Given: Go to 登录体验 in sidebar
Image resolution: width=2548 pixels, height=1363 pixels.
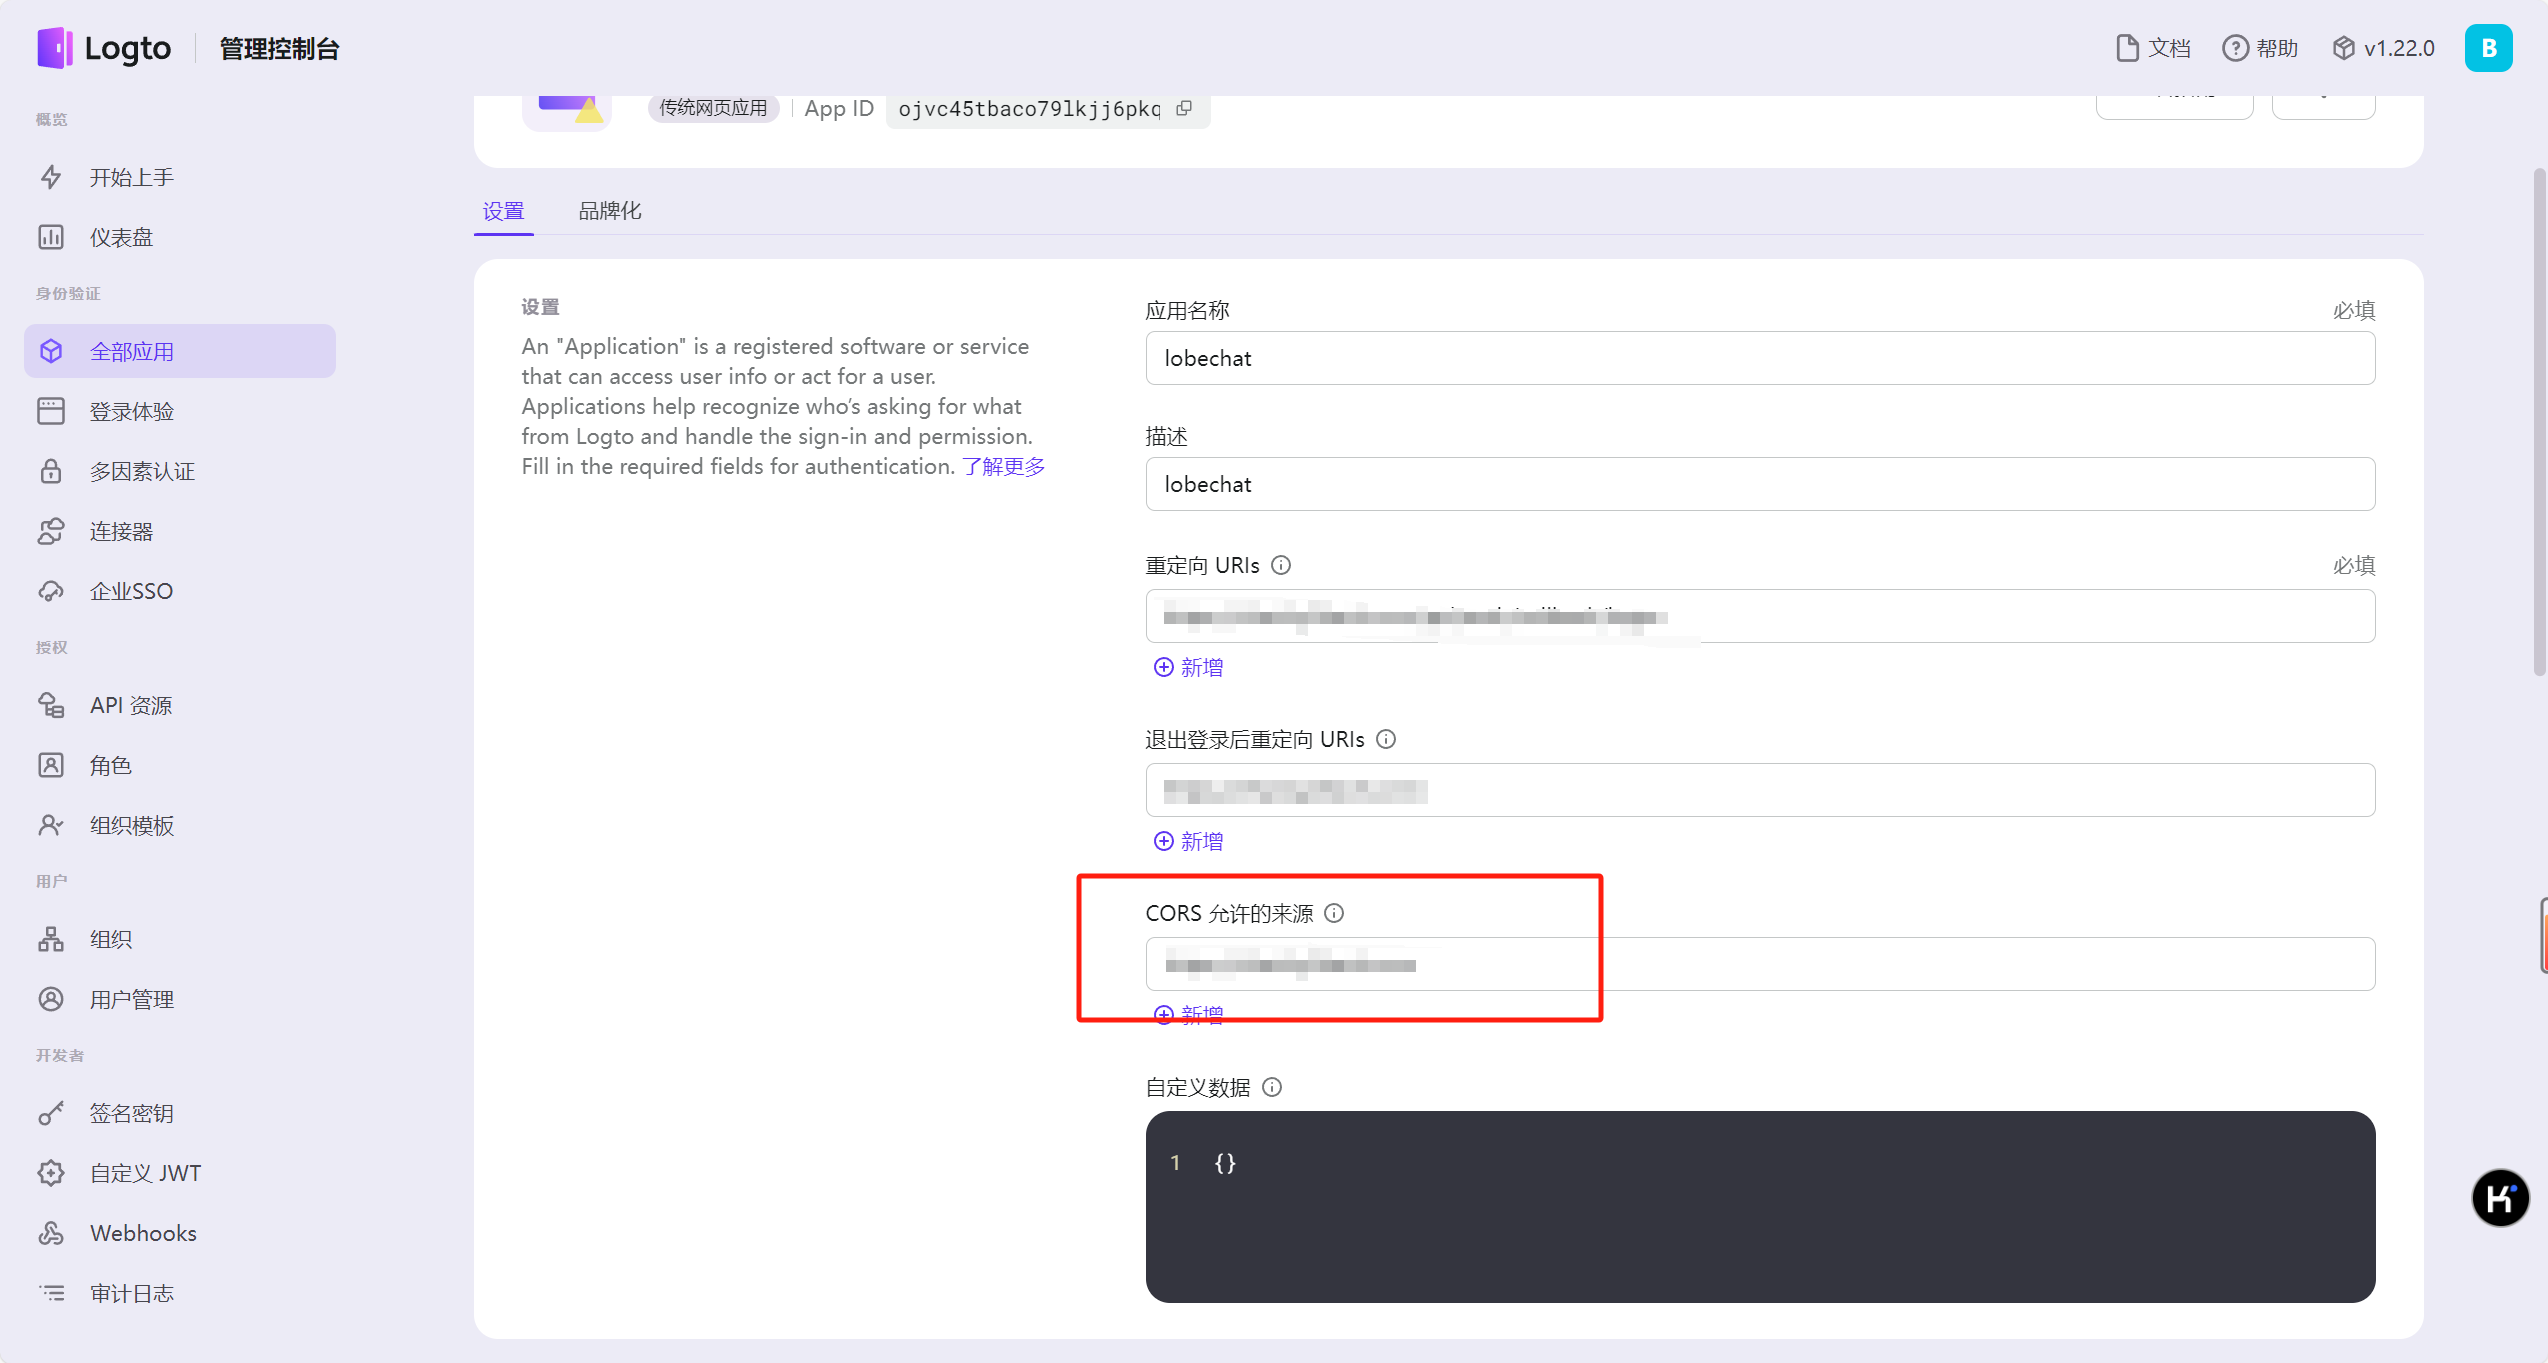Looking at the screenshot, I should (x=180, y=411).
